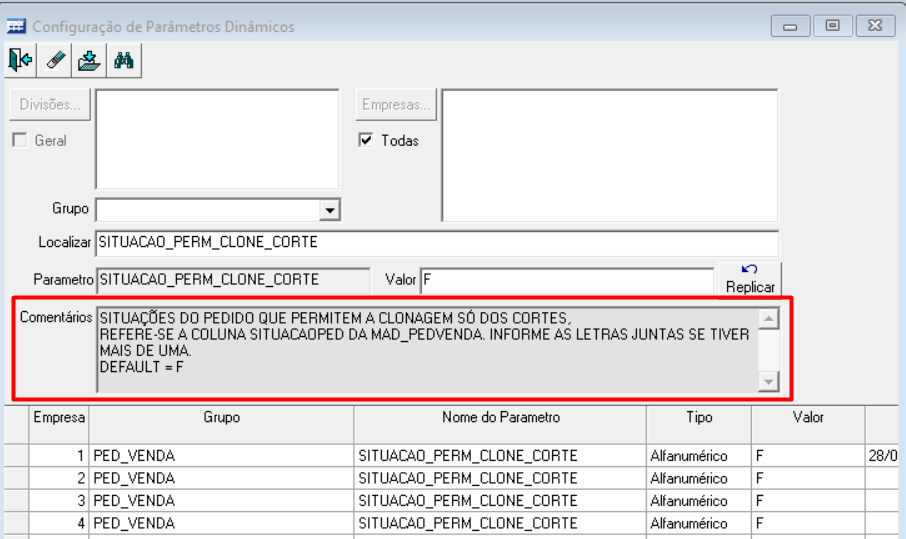Click parameter name cell in Empresa 1 row
906x539 pixels.
(500, 456)
